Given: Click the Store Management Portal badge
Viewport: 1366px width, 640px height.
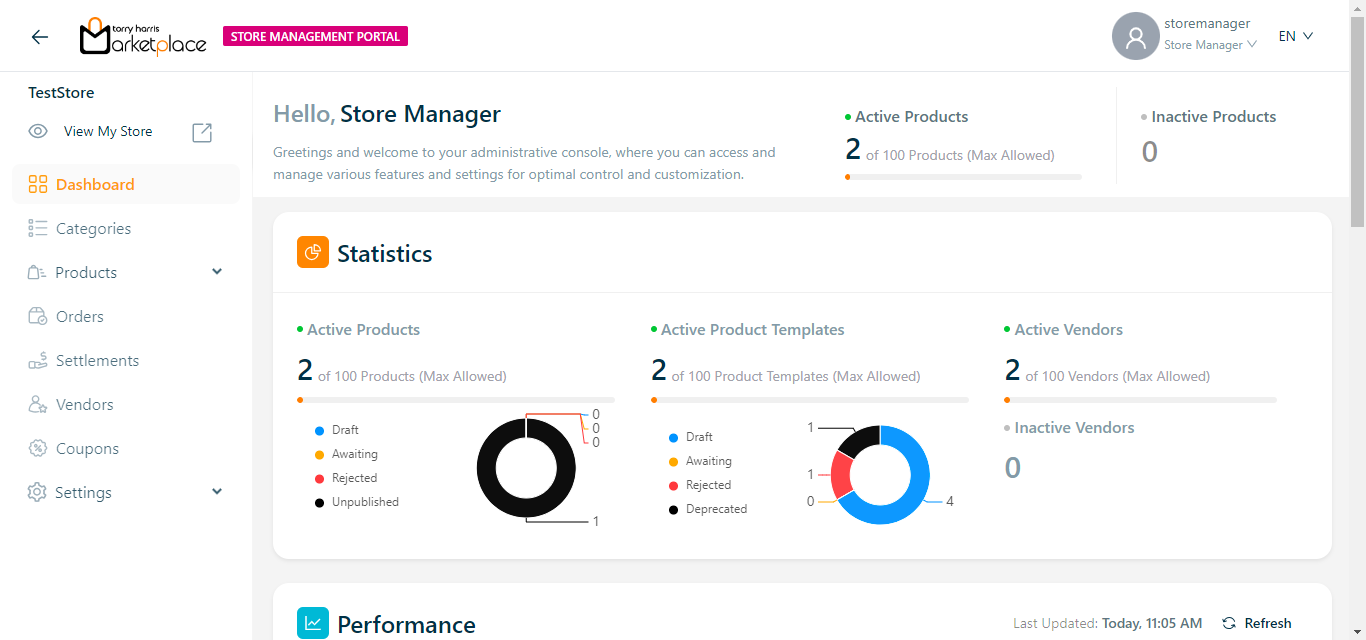Looking at the screenshot, I should point(315,37).
